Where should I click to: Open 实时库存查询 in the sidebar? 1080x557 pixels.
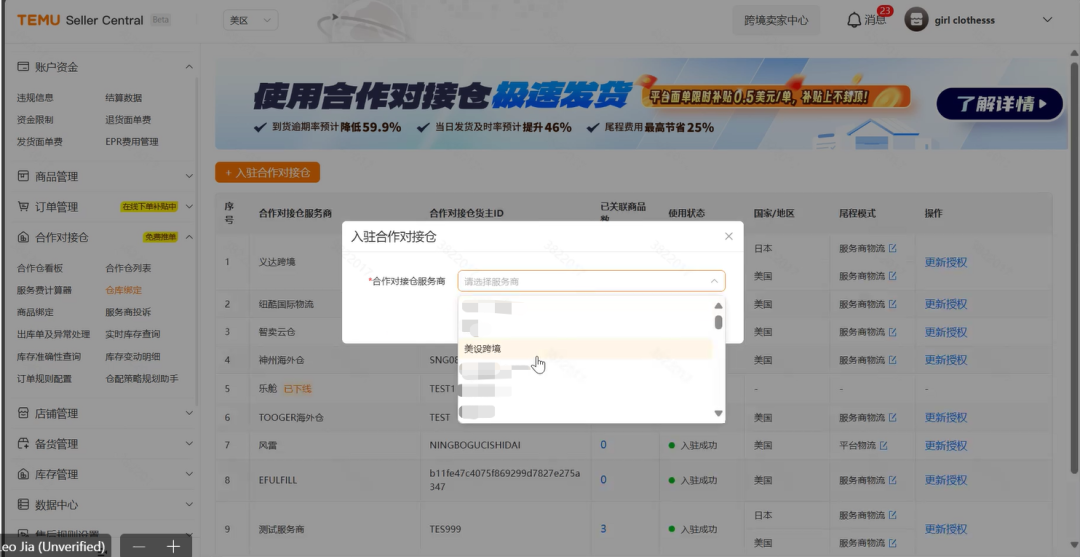point(133,335)
